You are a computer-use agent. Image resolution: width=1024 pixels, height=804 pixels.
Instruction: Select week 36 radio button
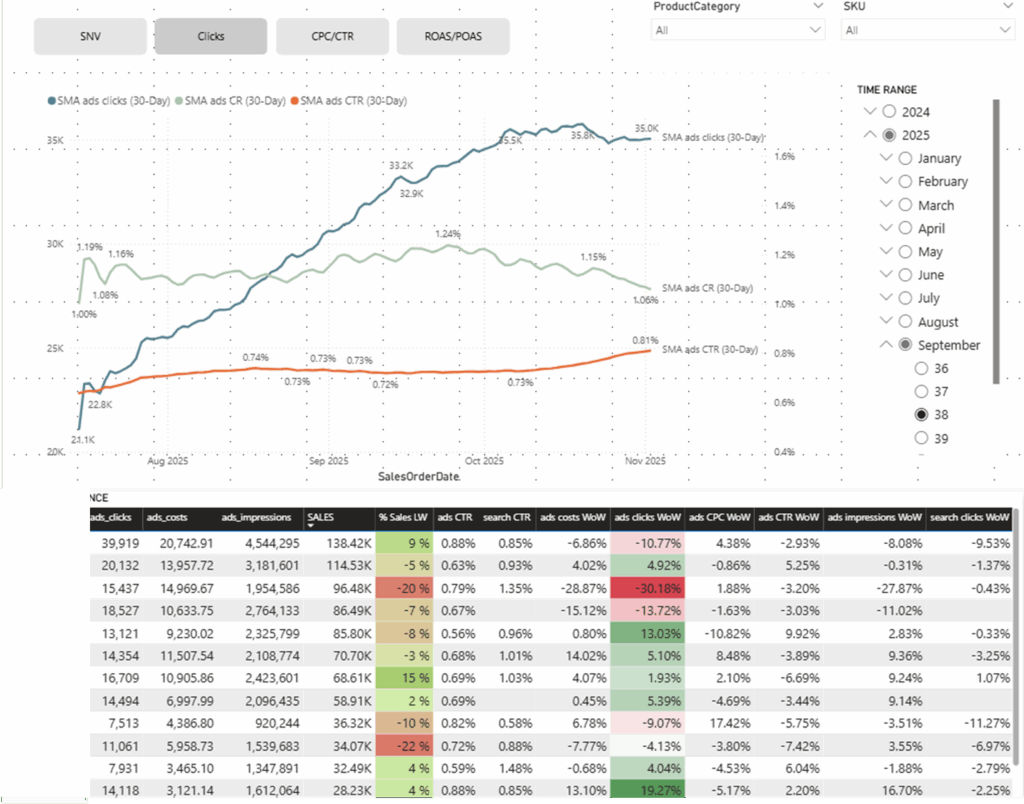coord(924,368)
